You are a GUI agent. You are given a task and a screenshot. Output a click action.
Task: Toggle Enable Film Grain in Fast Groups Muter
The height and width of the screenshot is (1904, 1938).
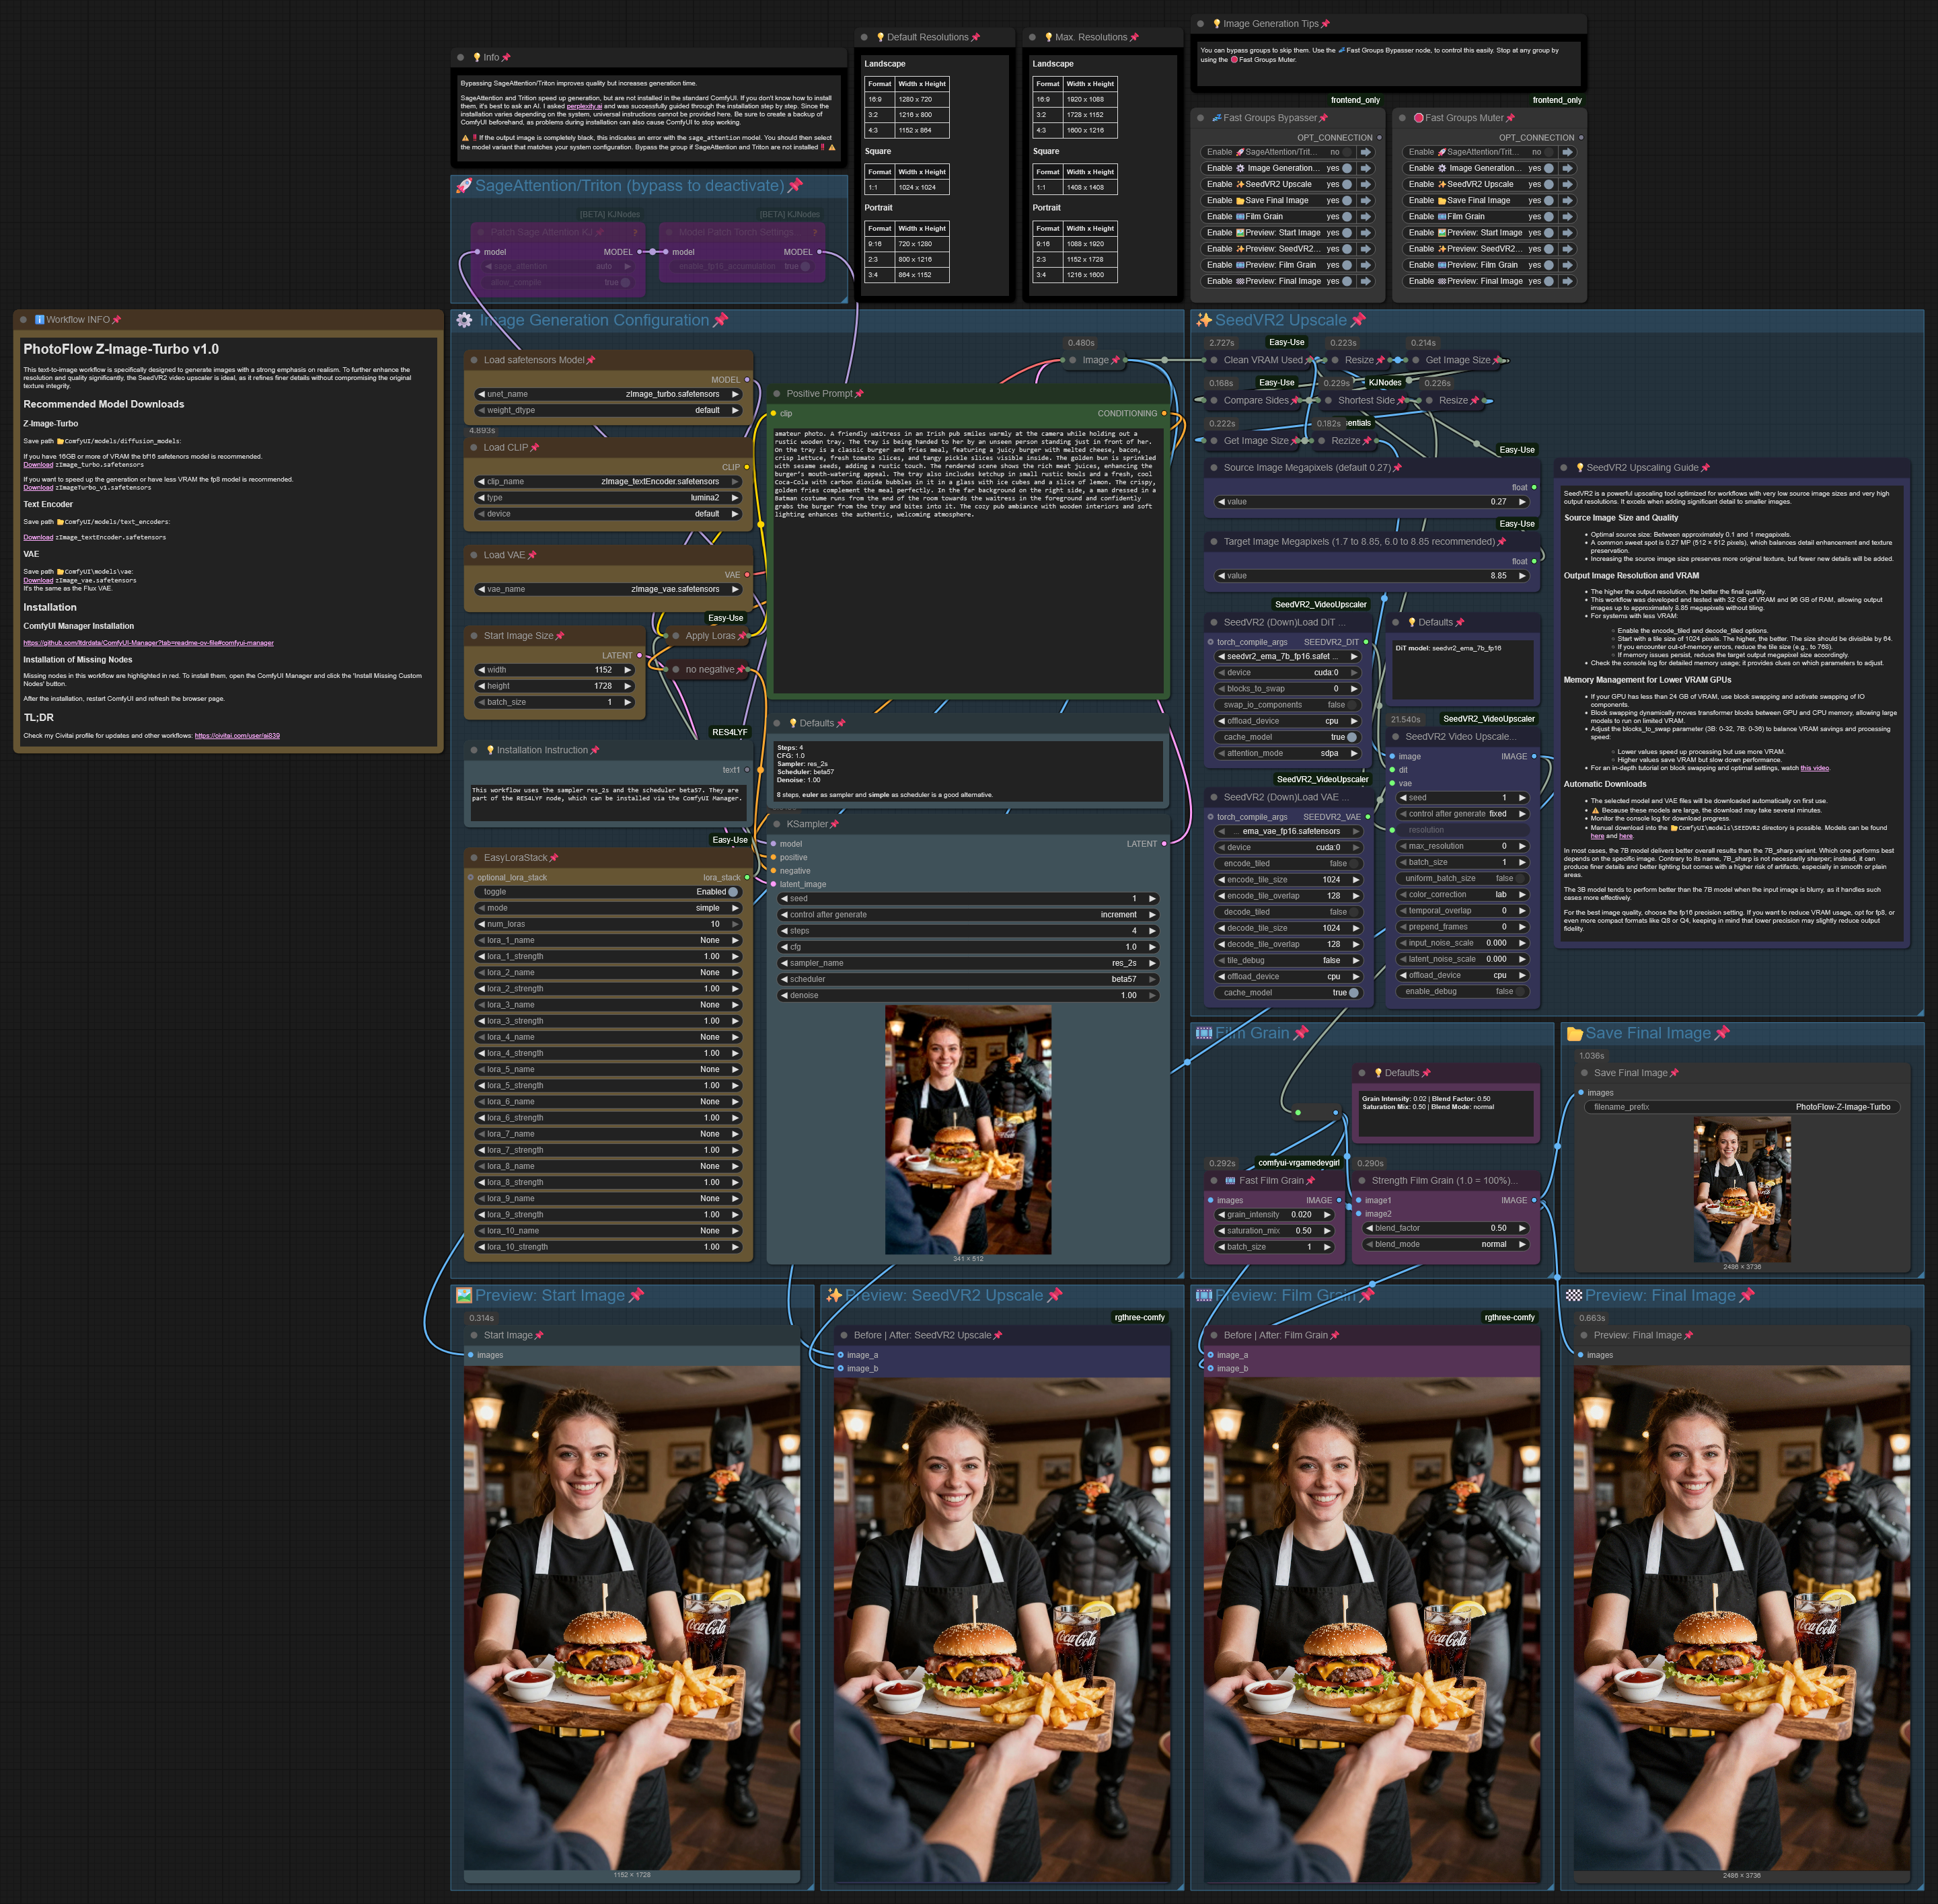point(1548,216)
